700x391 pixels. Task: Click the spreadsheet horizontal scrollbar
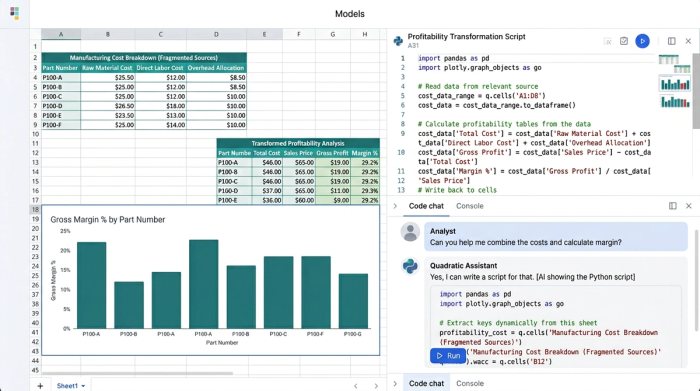137,373
